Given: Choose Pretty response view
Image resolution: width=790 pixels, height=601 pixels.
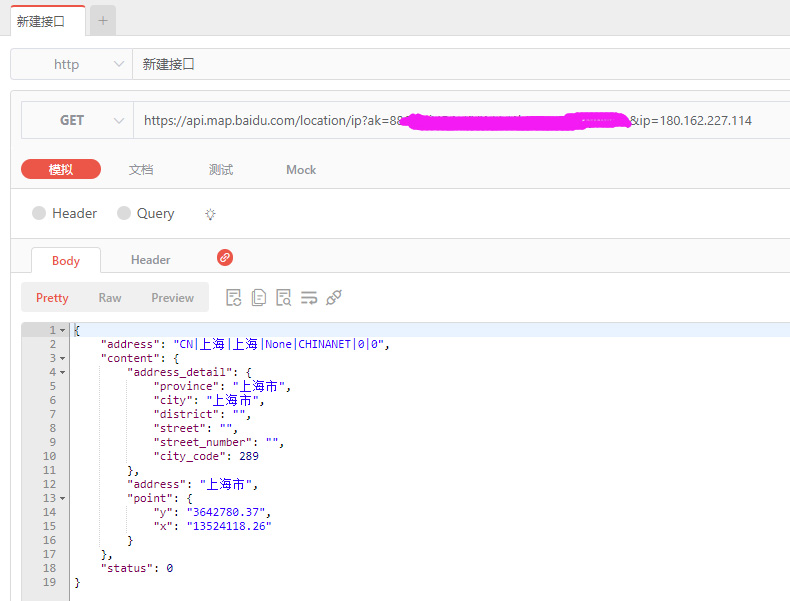Looking at the screenshot, I should pos(52,298).
